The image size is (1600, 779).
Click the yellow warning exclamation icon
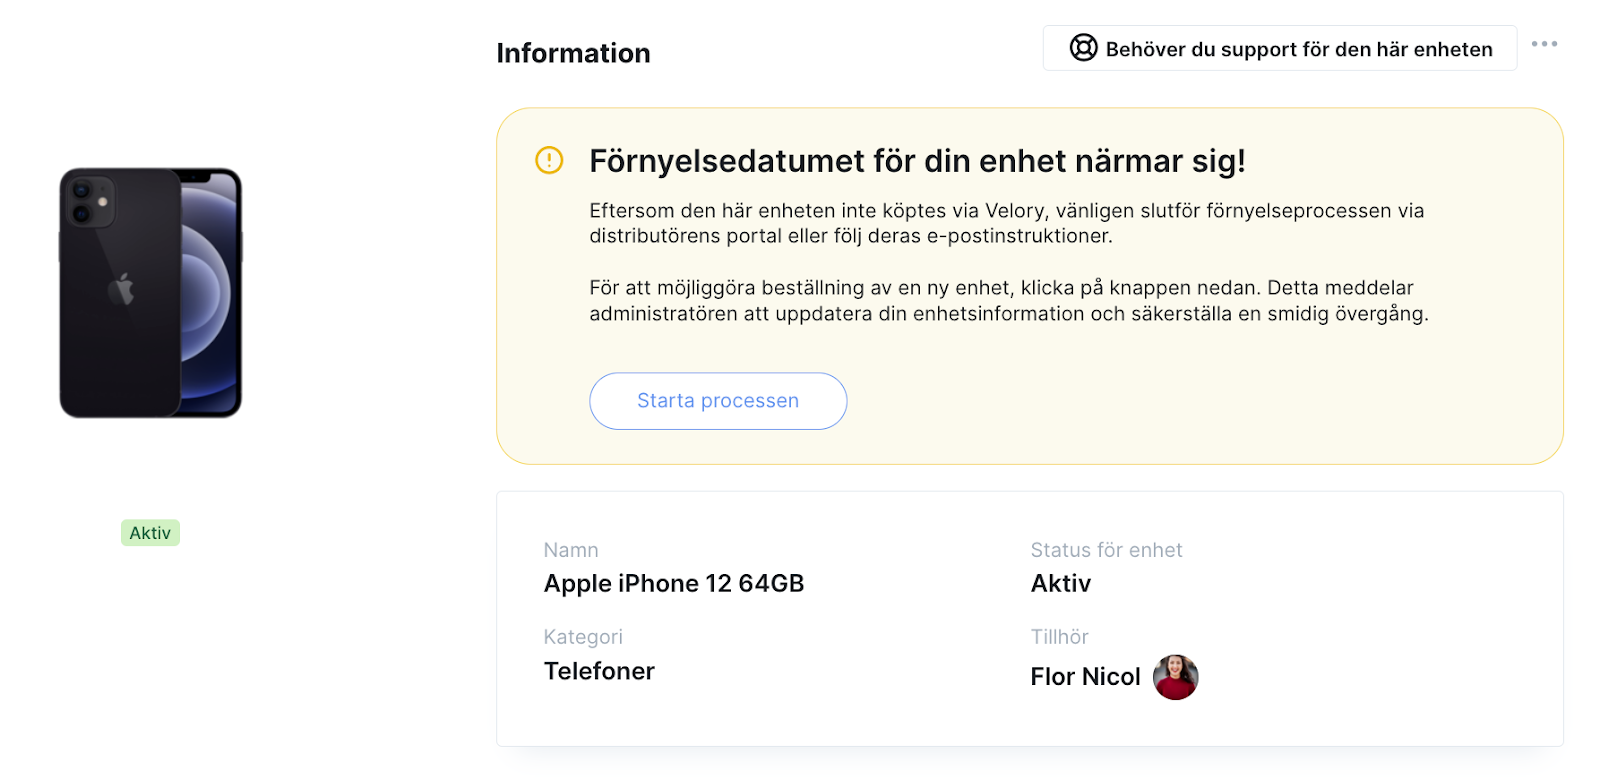549,160
